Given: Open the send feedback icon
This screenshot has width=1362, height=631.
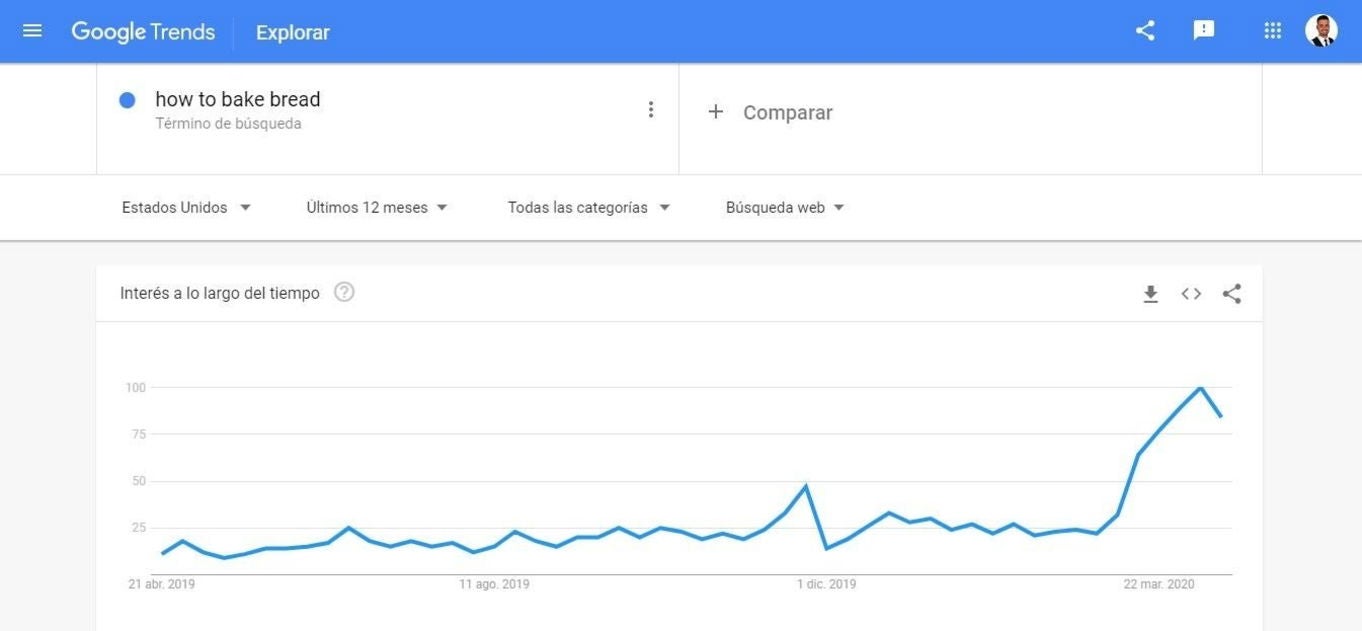Looking at the screenshot, I should pyautogui.click(x=1204, y=31).
